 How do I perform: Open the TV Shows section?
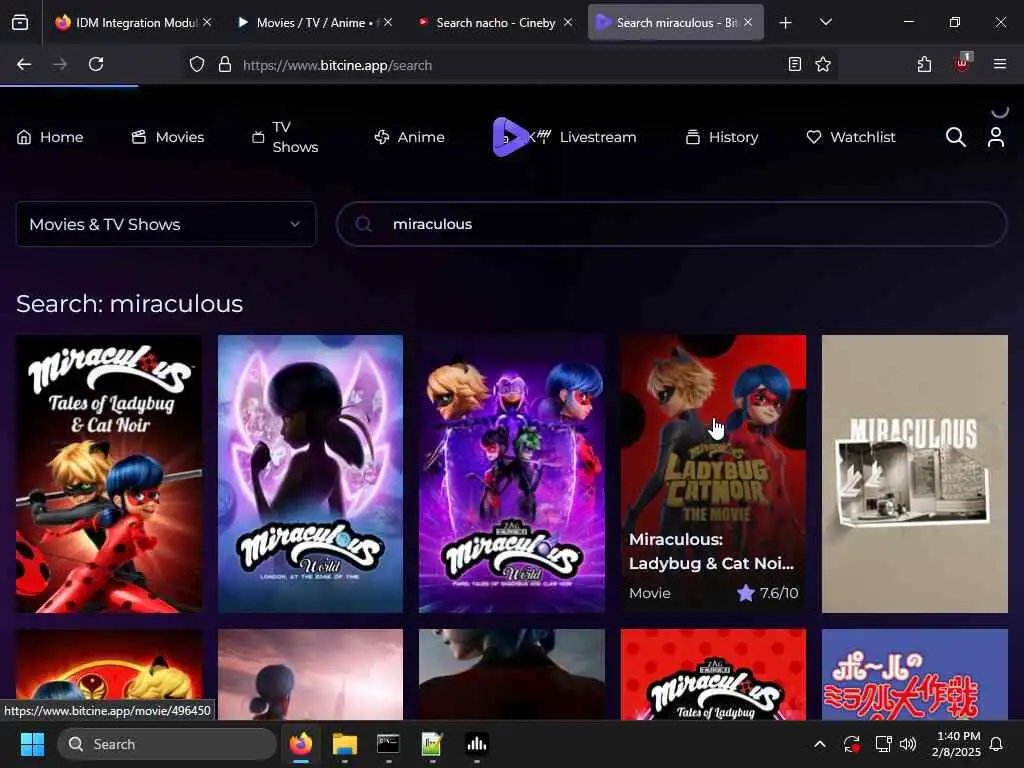(285, 137)
